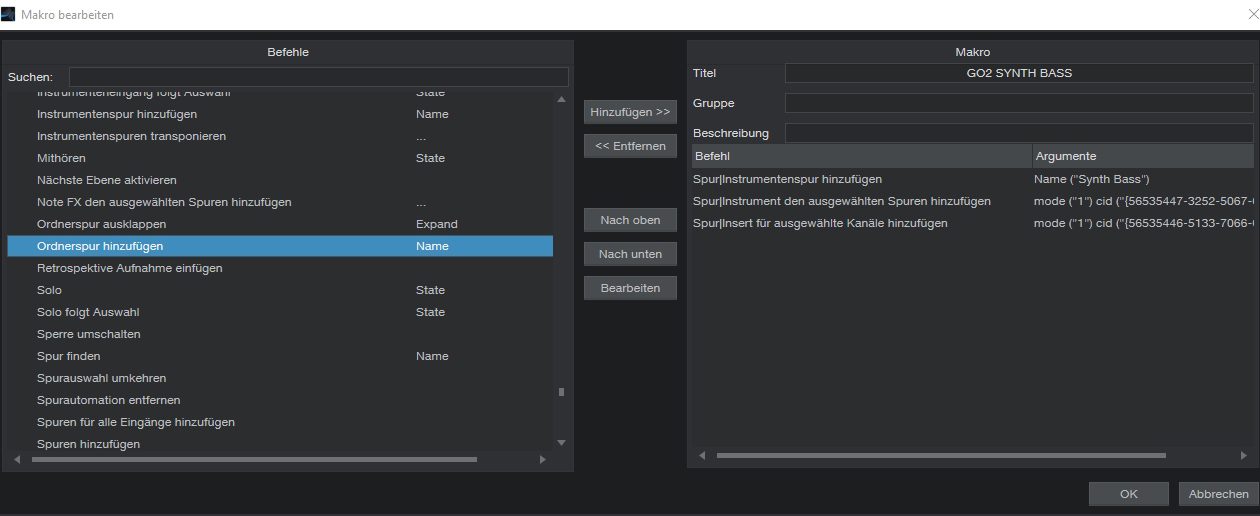Select macro step Spur|Instrumentenspur hinzufügen

point(787,179)
